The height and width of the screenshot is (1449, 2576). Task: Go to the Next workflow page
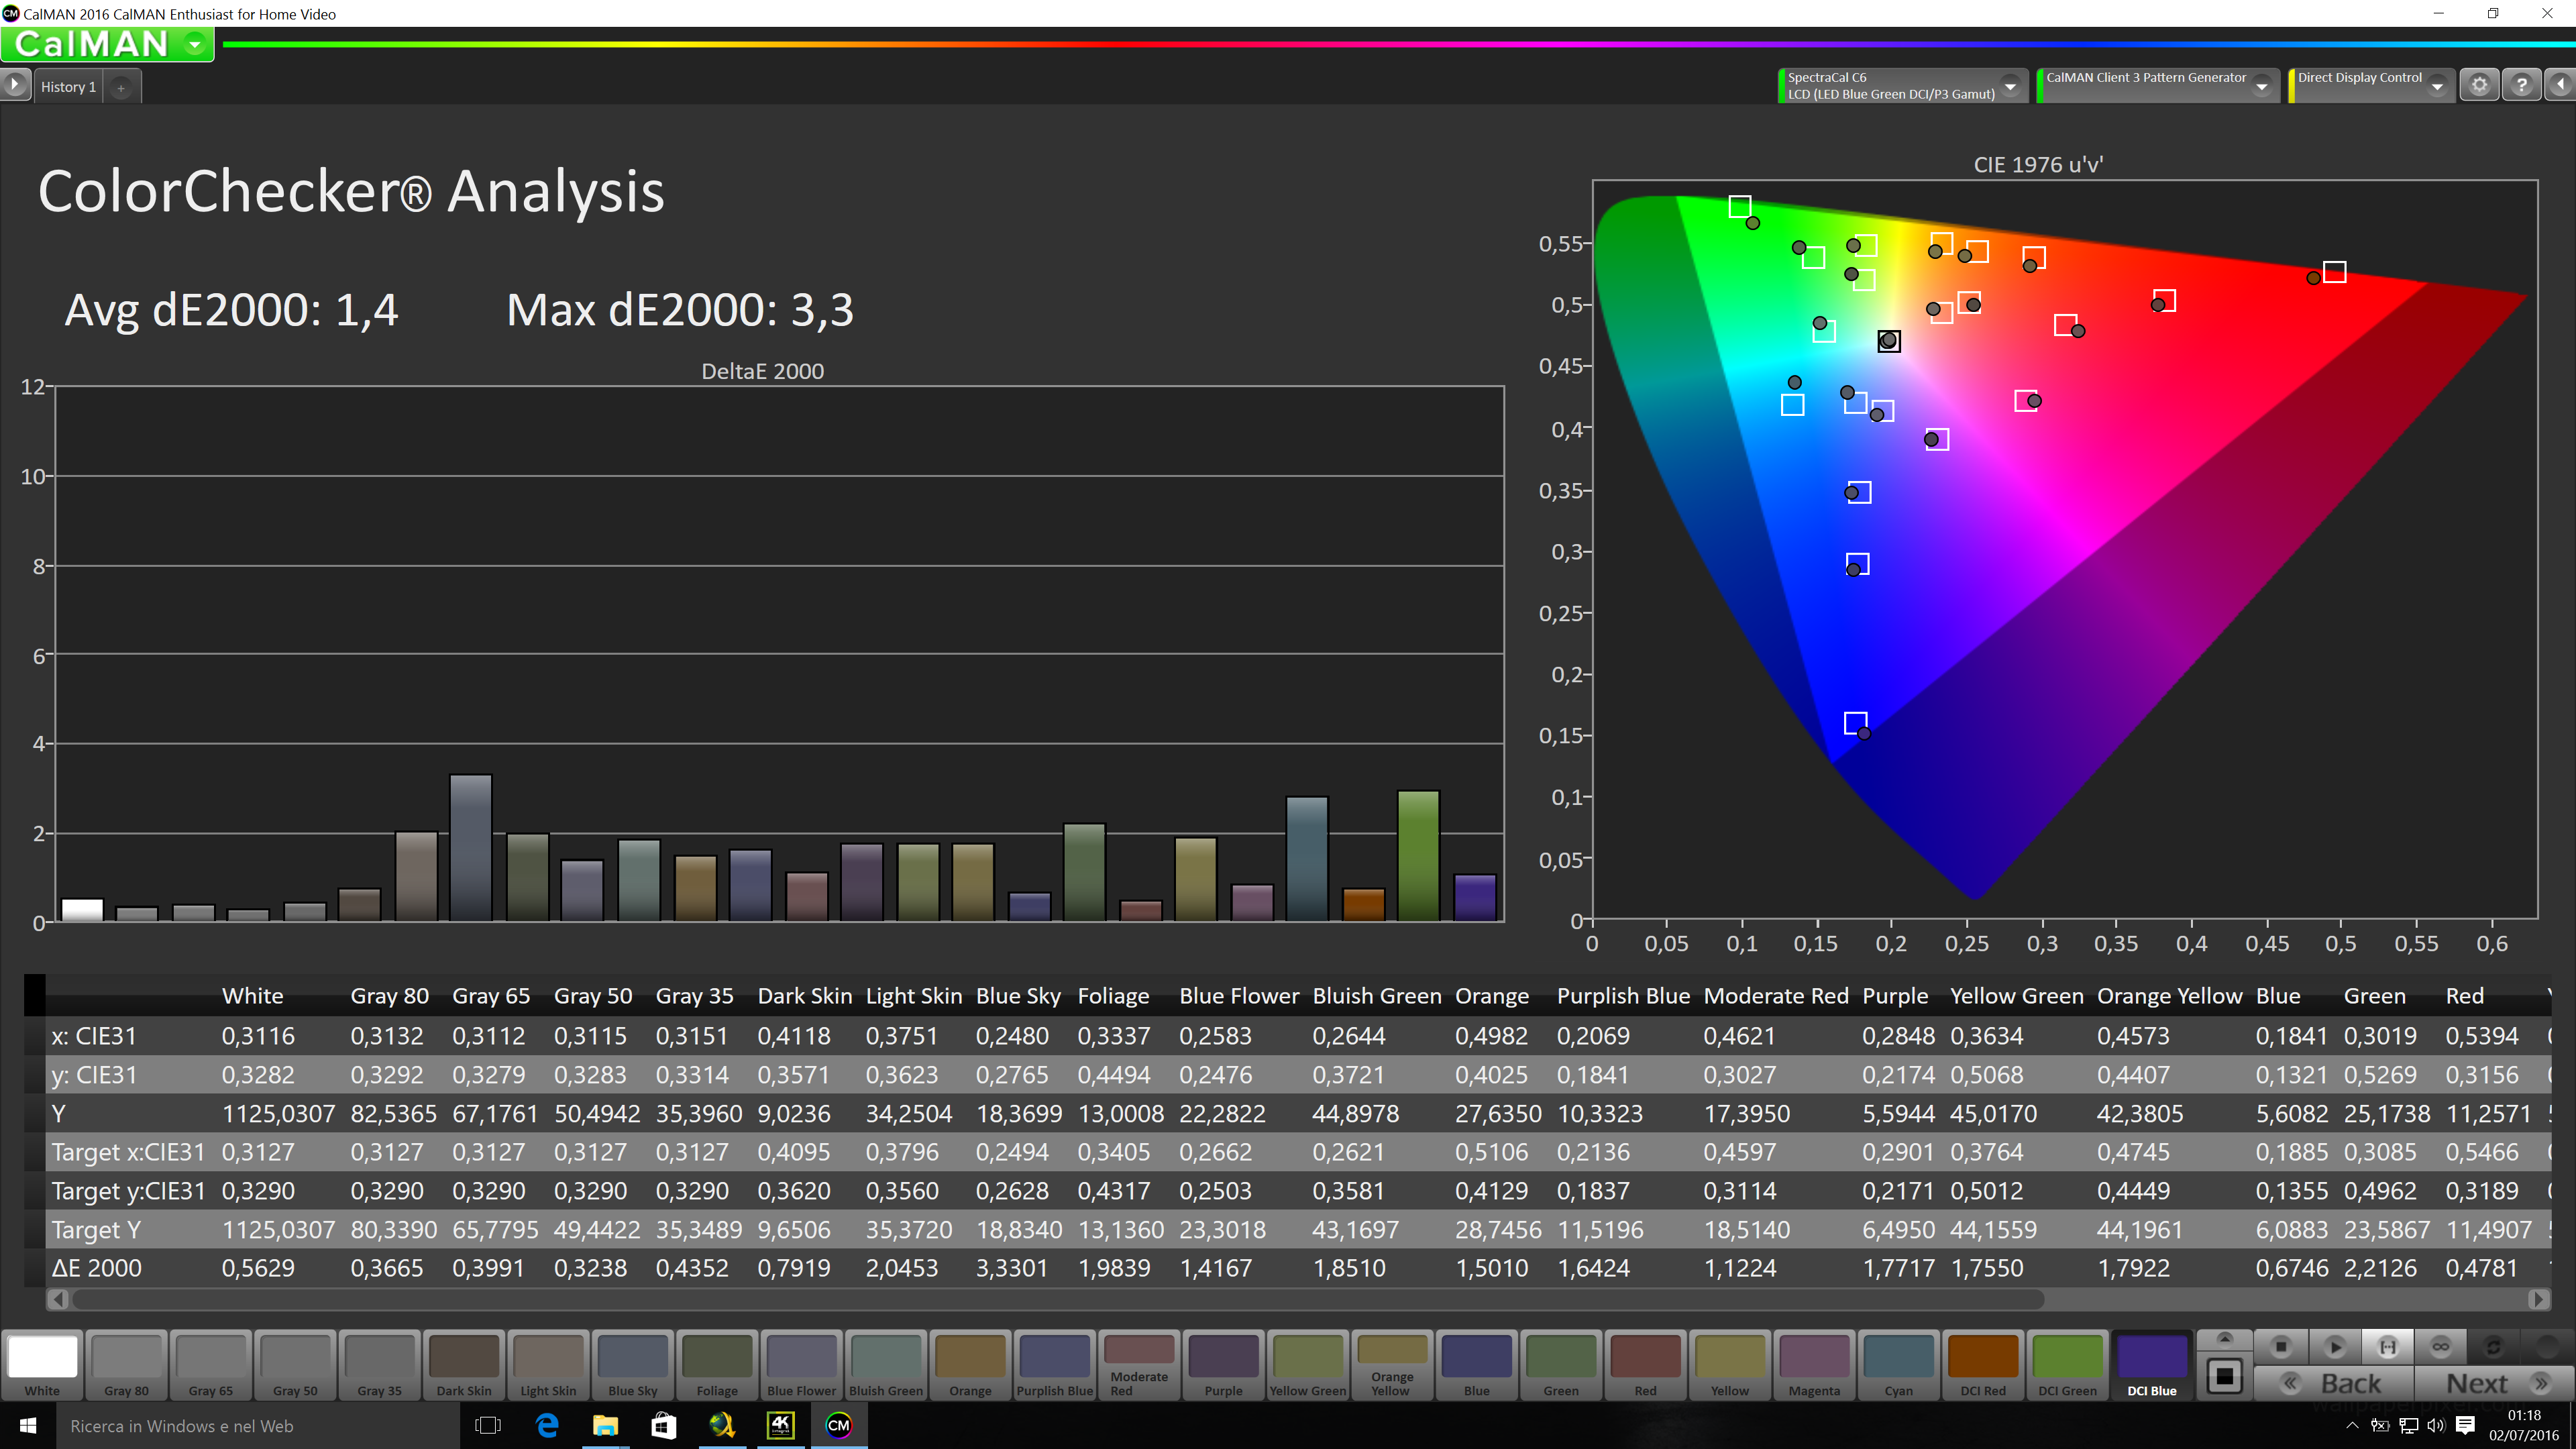(2495, 1383)
